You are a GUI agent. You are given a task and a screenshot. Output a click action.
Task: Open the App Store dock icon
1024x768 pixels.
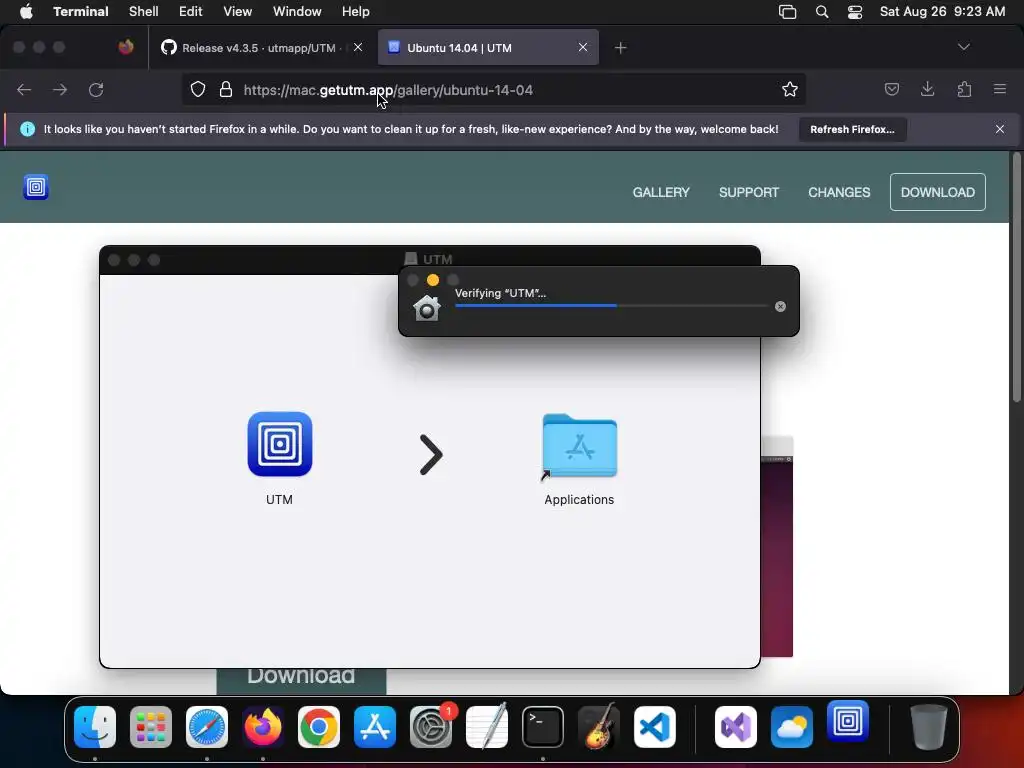point(375,727)
